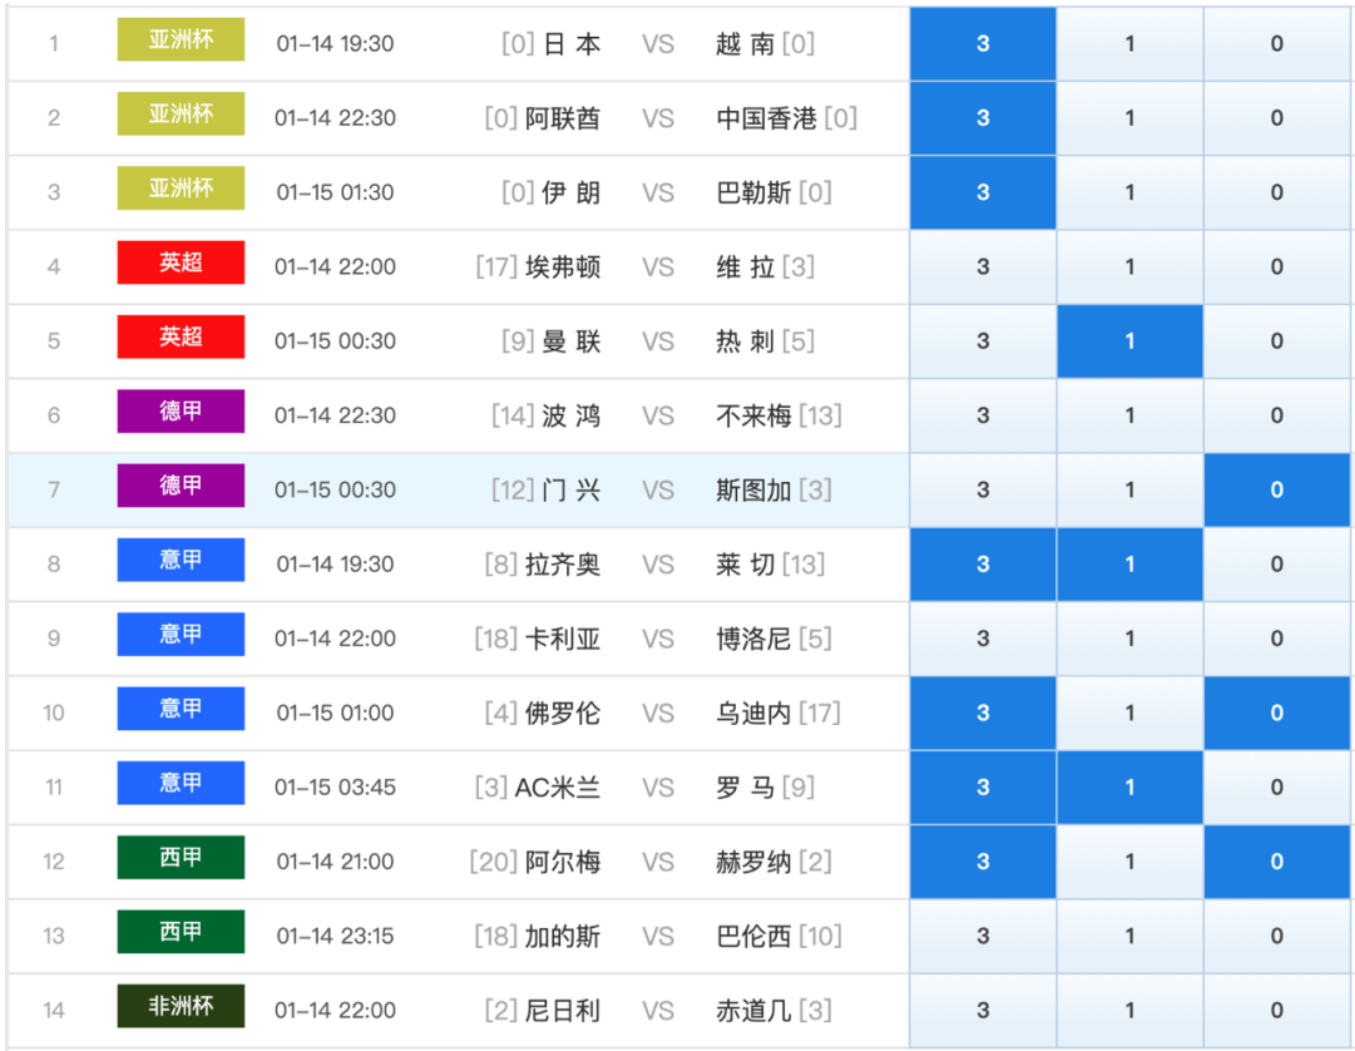This screenshot has height=1051, width=1355.
Task: Deselect 3 for 阿尔梅 vs 赫罗纳
Action: pyautogui.click(x=983, y=861)
